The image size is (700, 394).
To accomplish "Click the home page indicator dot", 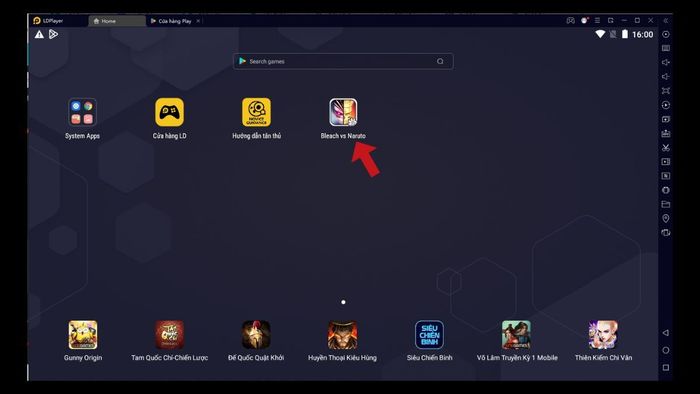I will click(x=343, y=302).
